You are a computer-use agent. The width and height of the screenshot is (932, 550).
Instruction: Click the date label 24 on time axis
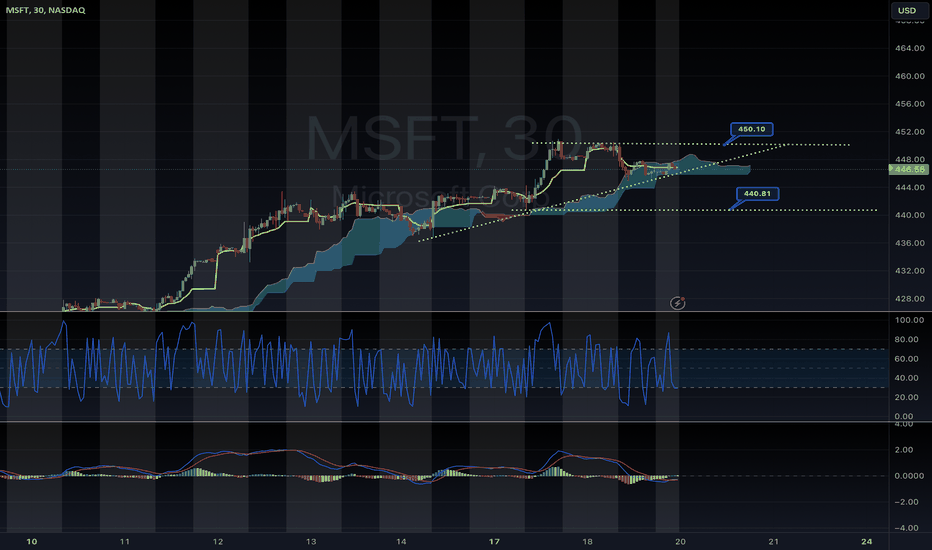point(867,541)
